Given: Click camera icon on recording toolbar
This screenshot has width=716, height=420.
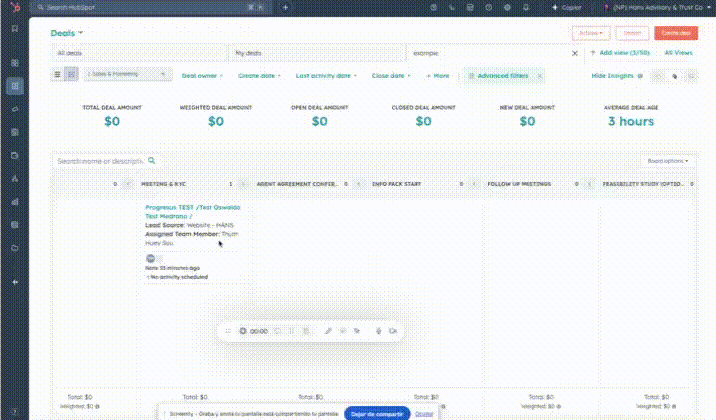Looking at the screenshot, I should (393, 330).
